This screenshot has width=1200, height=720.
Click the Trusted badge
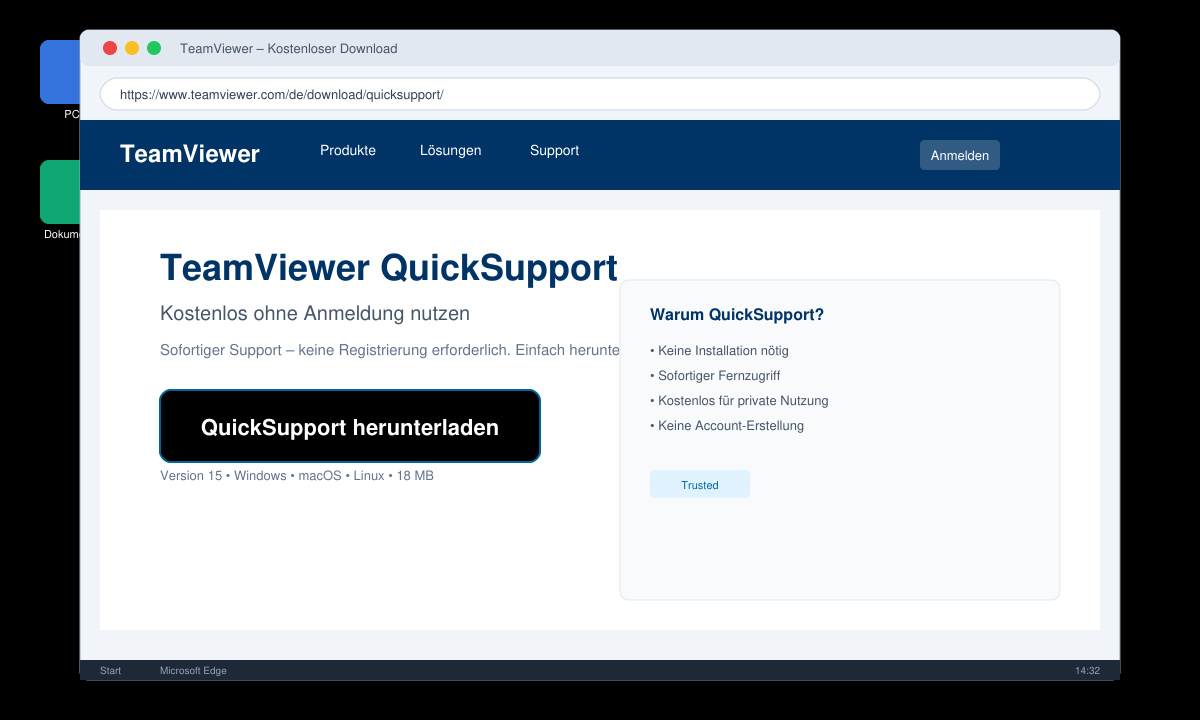pyautogui.click(x=700, y=484)
